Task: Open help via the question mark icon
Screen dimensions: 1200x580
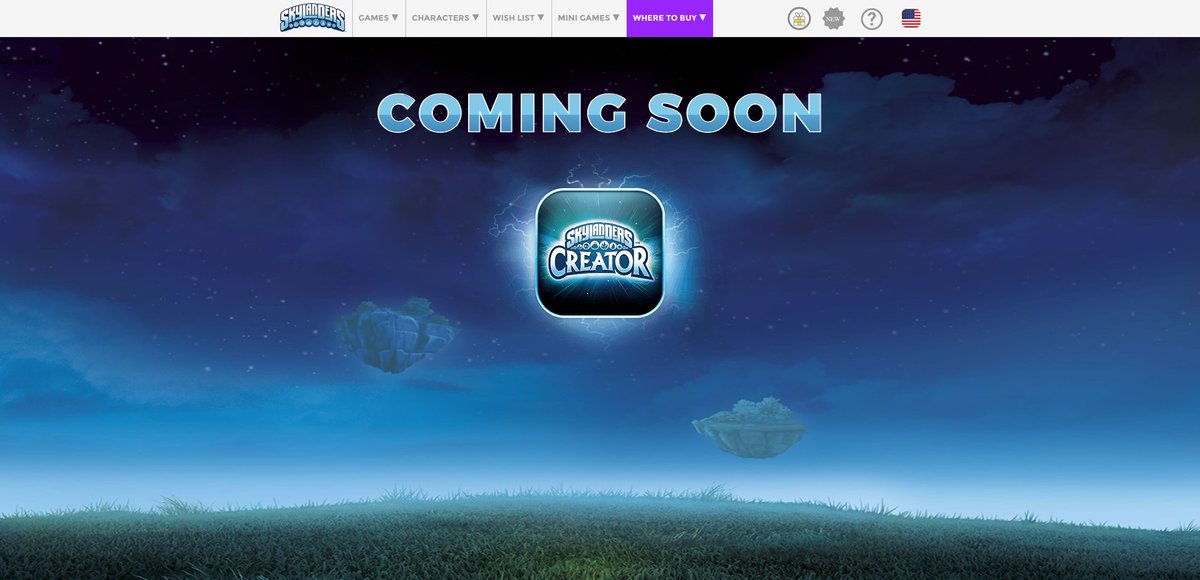Action: (x=872, y=18)
